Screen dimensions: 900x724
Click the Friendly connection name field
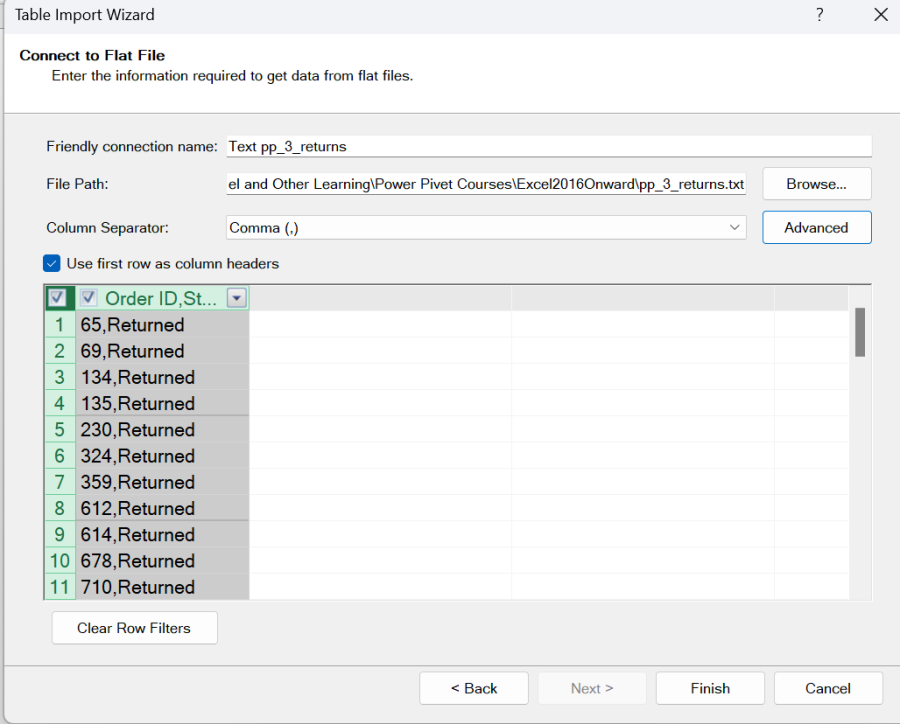tap(549, 146)
